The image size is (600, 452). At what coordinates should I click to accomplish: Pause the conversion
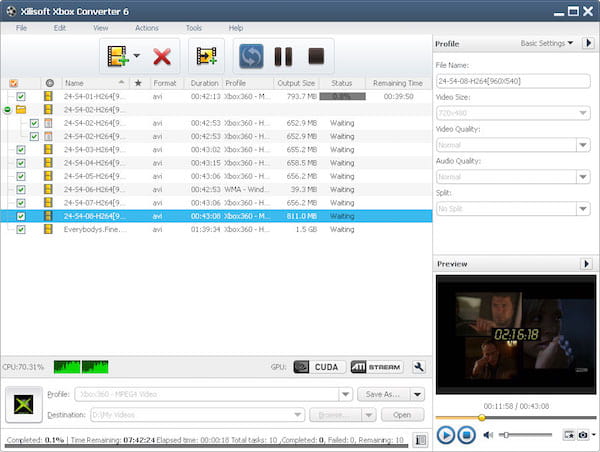click(284, 56)
